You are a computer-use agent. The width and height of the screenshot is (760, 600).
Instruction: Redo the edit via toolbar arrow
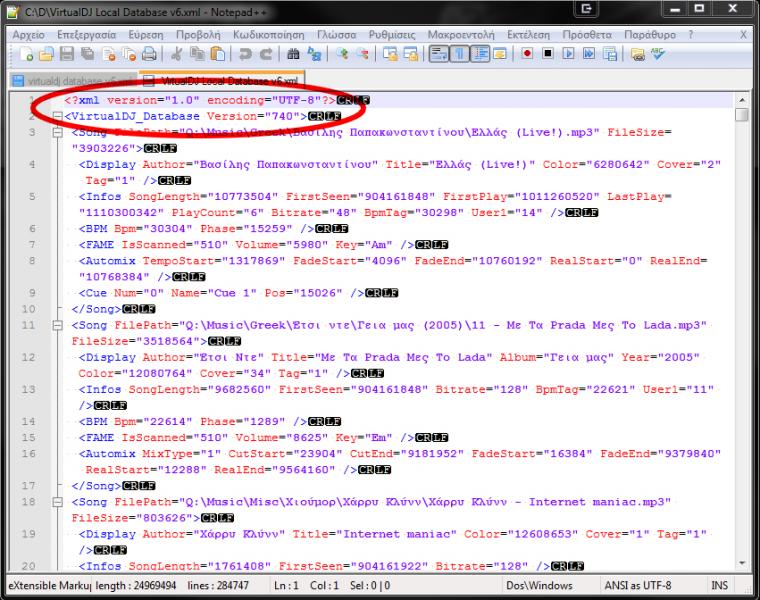click(x=266, y=54)
